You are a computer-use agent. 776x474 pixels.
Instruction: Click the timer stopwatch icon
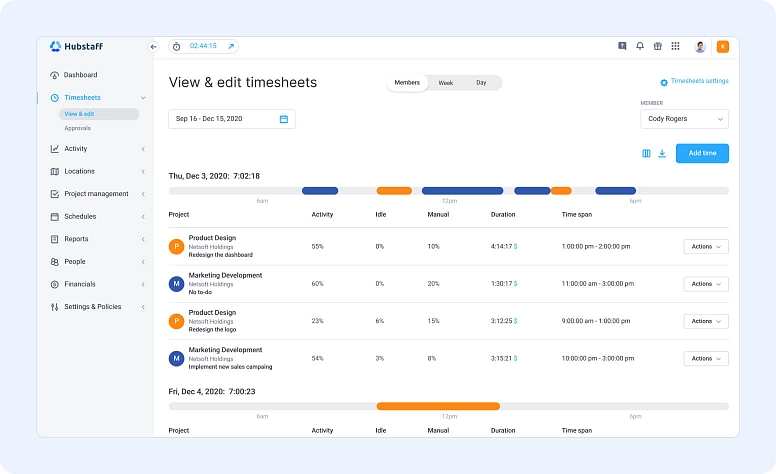(176, 46)
